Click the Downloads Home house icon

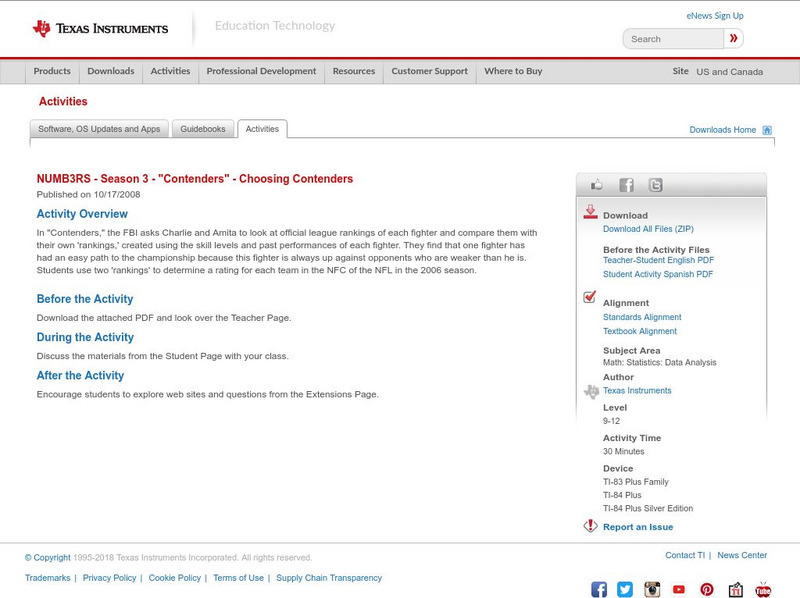click(x=767, y=130)
